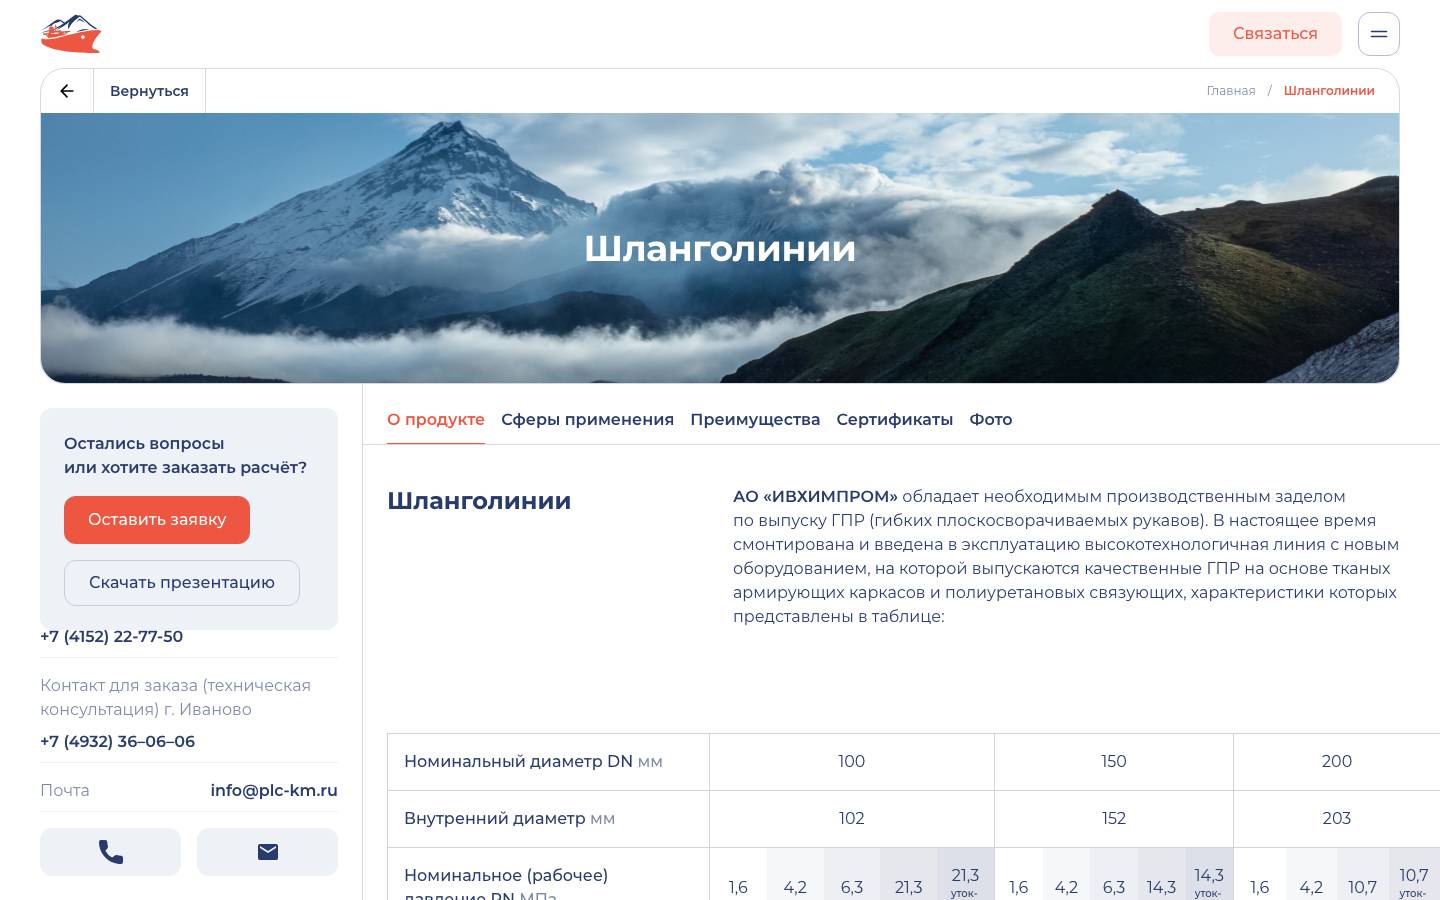Image resolution: width=1440 pixels, height=900 pixels.
Task: Click the Вернуться button
Action: (x=149, y=91)
